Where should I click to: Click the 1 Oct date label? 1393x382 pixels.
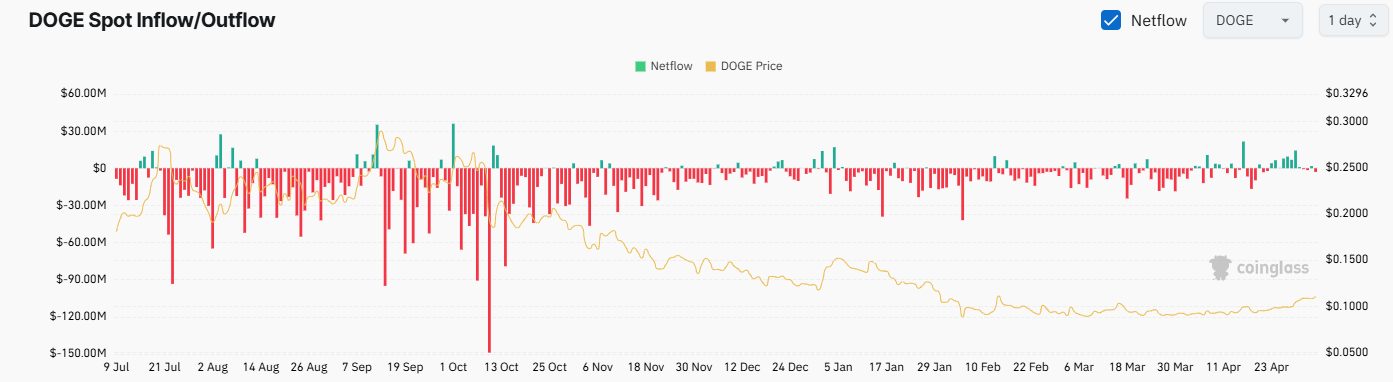click(x=453, y=368)
